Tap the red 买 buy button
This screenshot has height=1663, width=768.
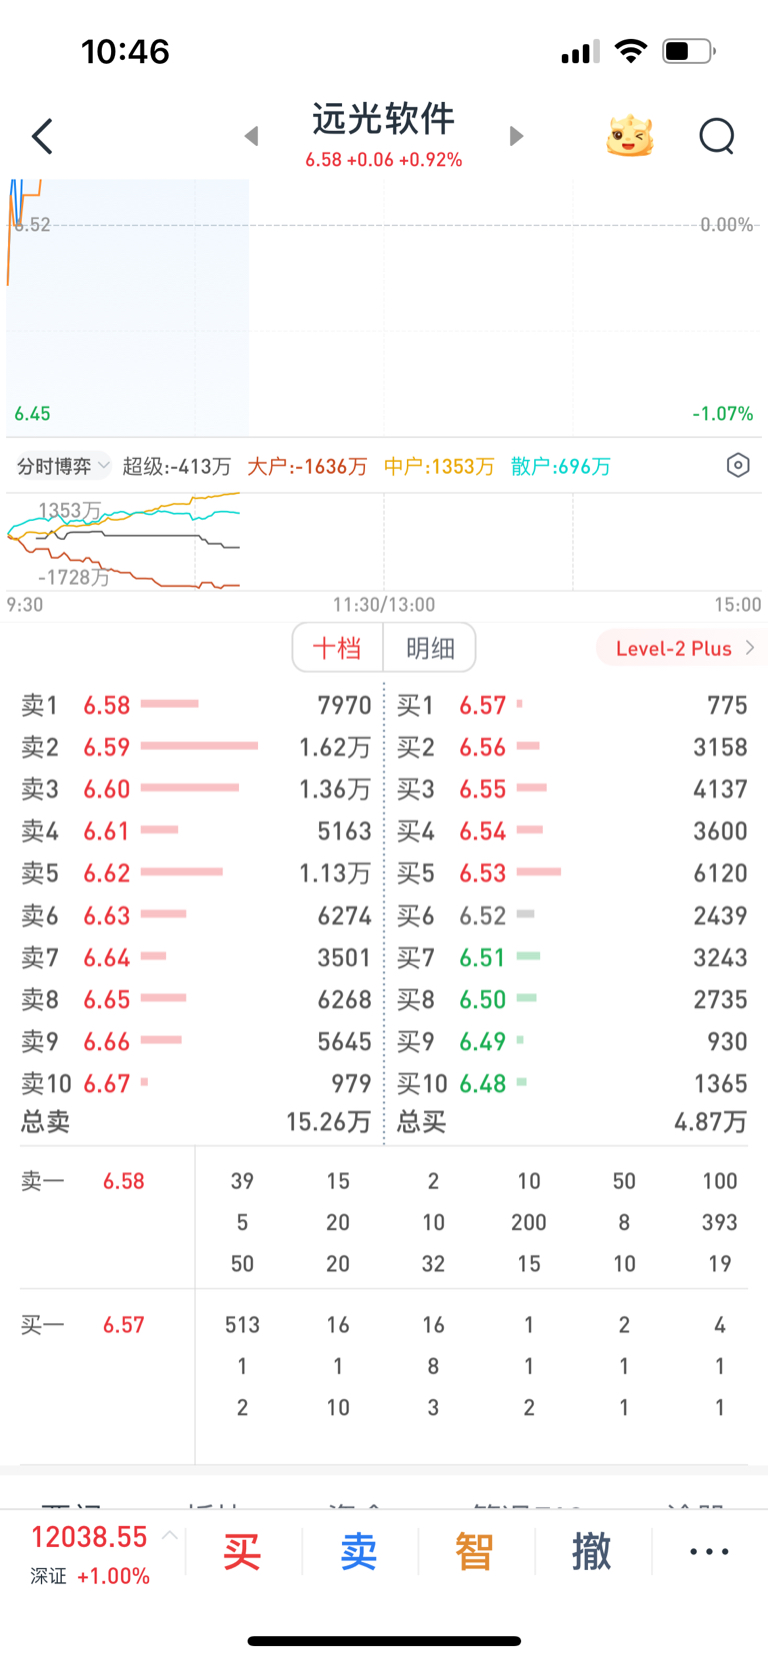pyautogui.click(x=242, y=1552)
